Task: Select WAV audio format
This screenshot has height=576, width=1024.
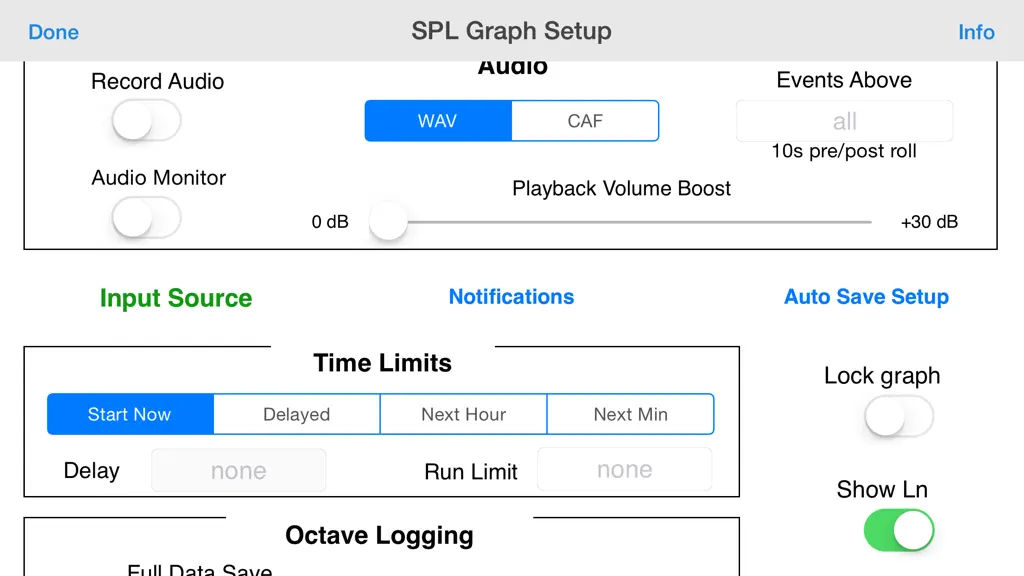Action: tap(438, 121)
